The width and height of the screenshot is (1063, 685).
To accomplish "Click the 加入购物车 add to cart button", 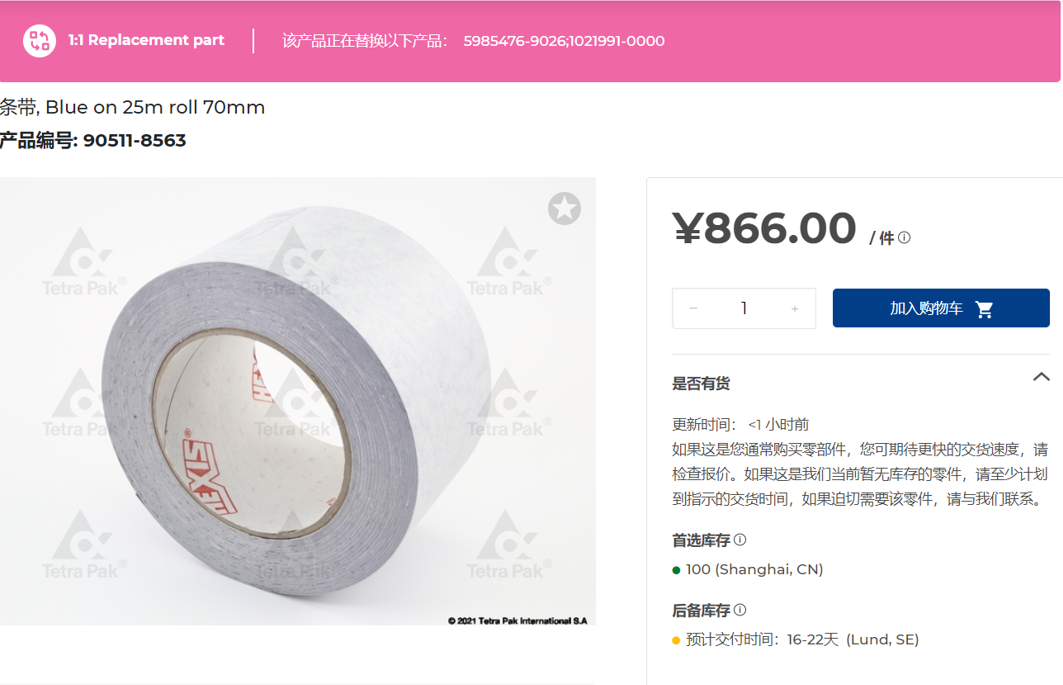I will pyautogui.click(x=941, y=309).
